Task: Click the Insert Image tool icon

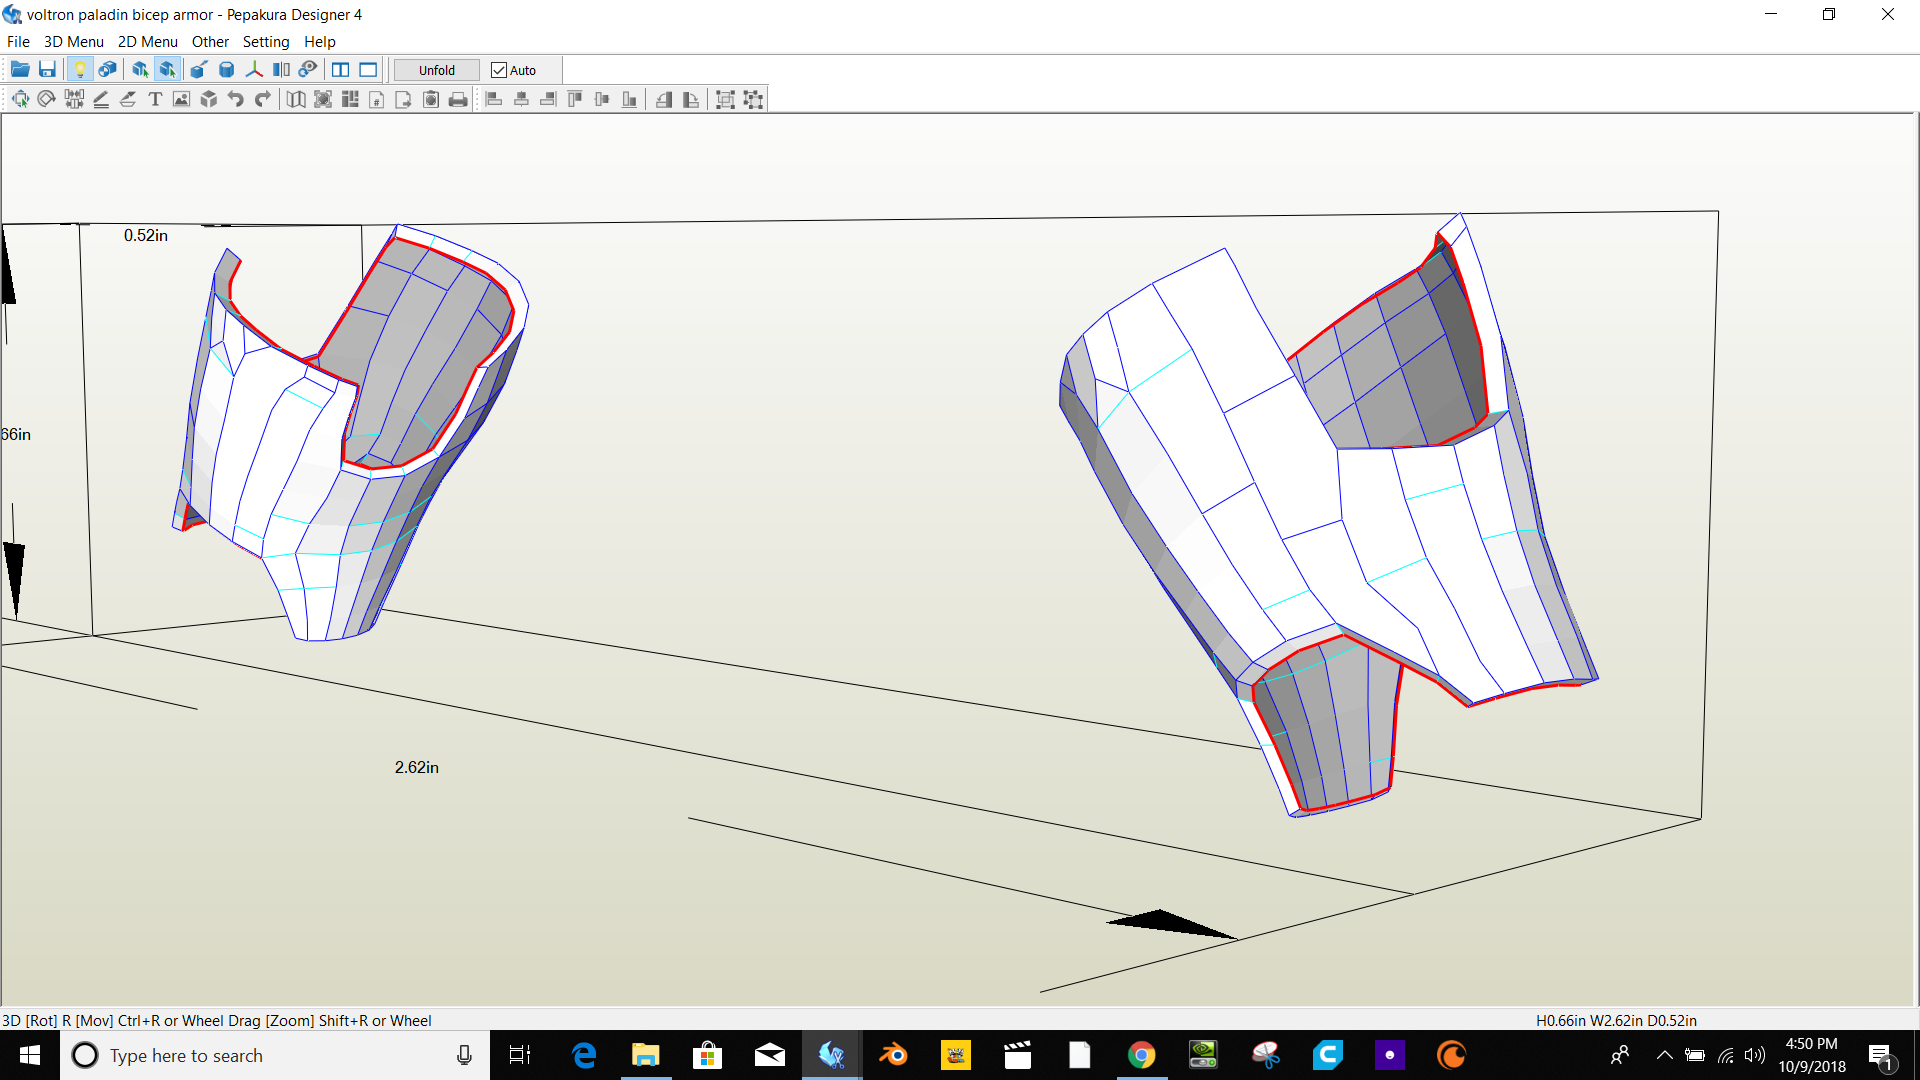Action: [181, 99]
